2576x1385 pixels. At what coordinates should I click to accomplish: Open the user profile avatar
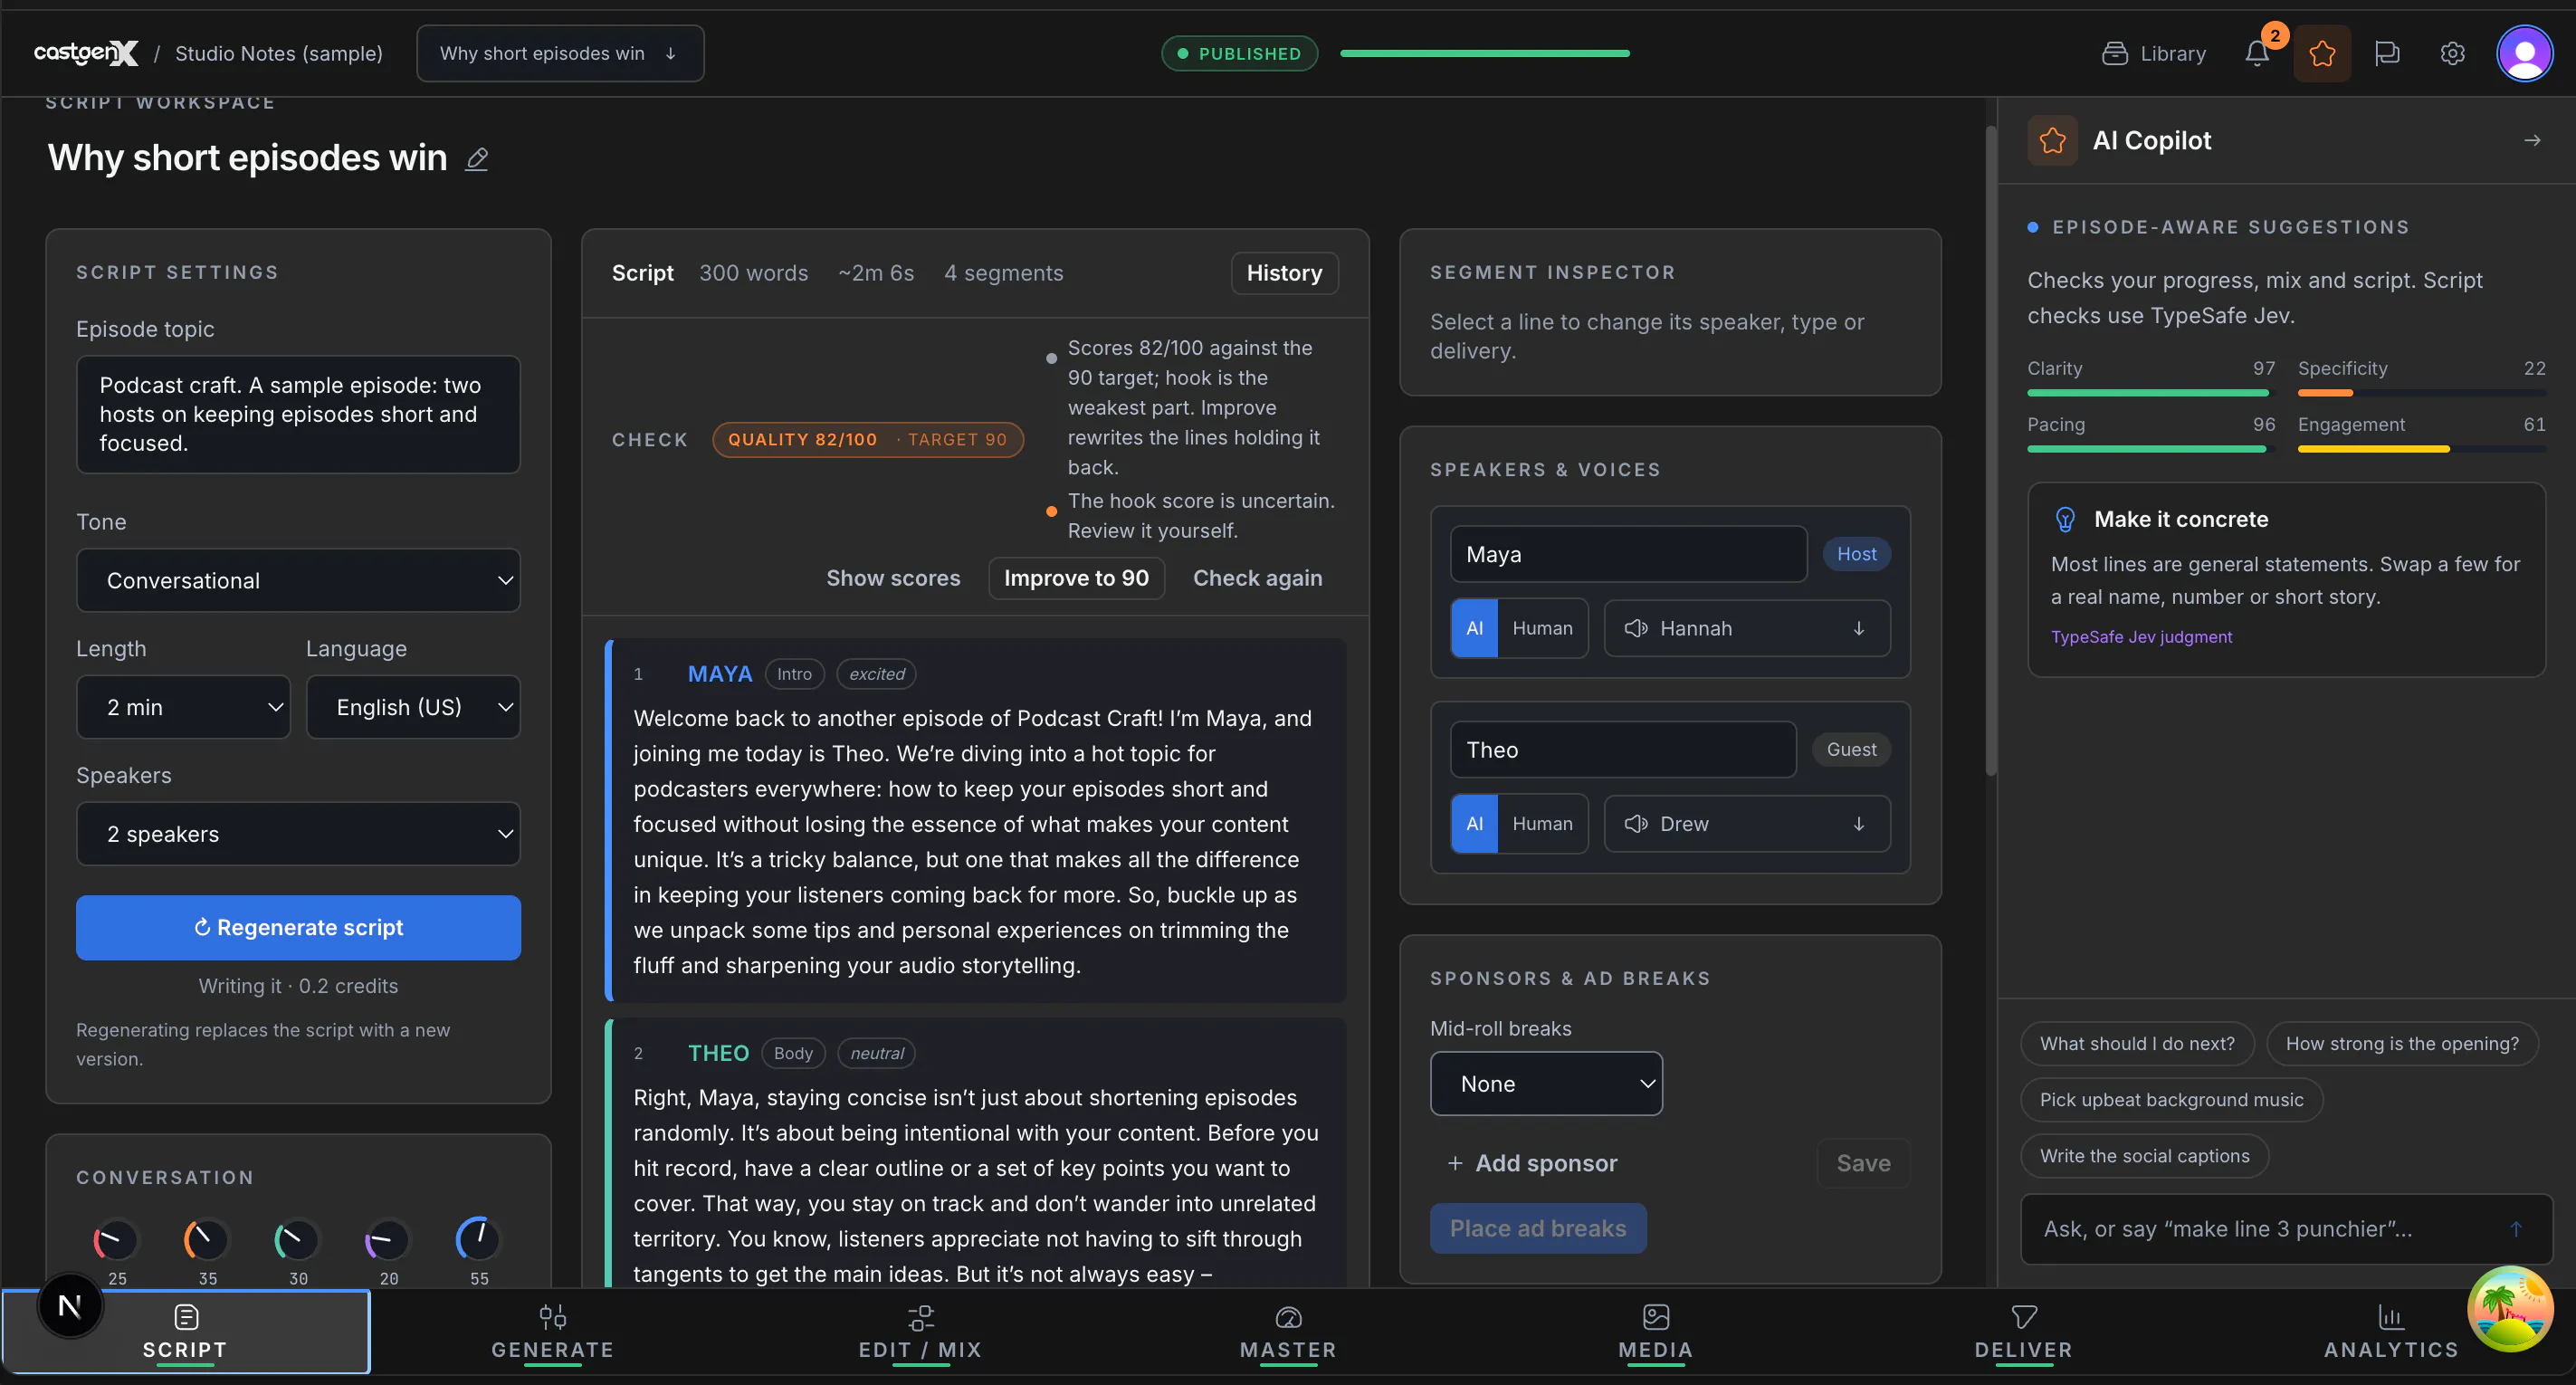(x=2525, y=53)
